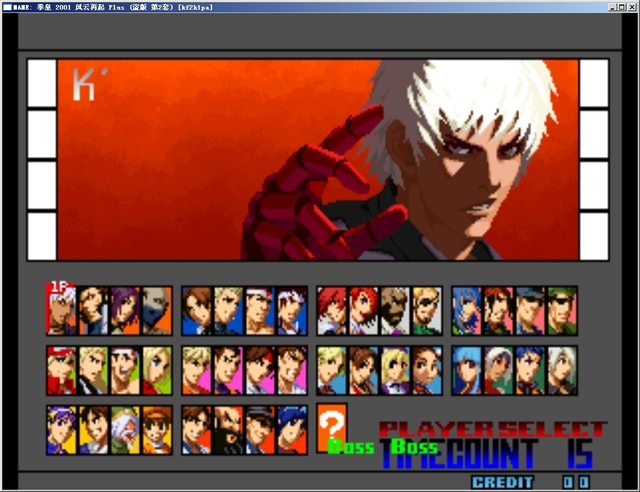The height and width of the screenshot is (492, 640).
Task: Choose Heidern in green beret
Action: (562, 311)
